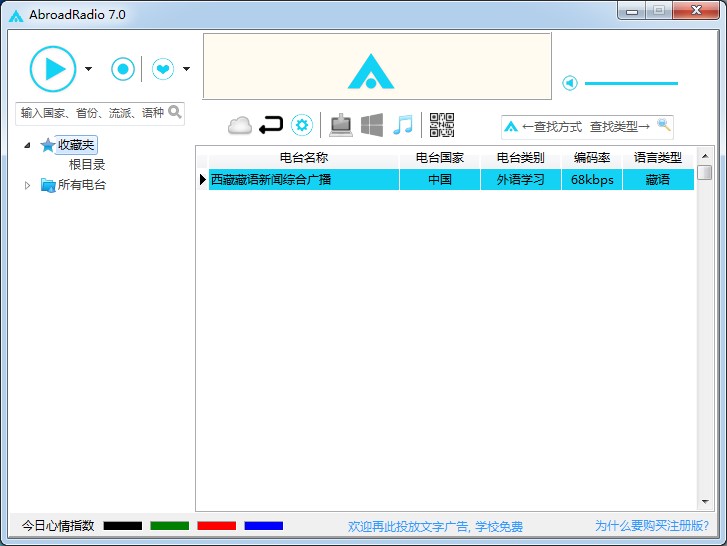Pick the red mood color swatch
The image size is (727, 546).
217,526
